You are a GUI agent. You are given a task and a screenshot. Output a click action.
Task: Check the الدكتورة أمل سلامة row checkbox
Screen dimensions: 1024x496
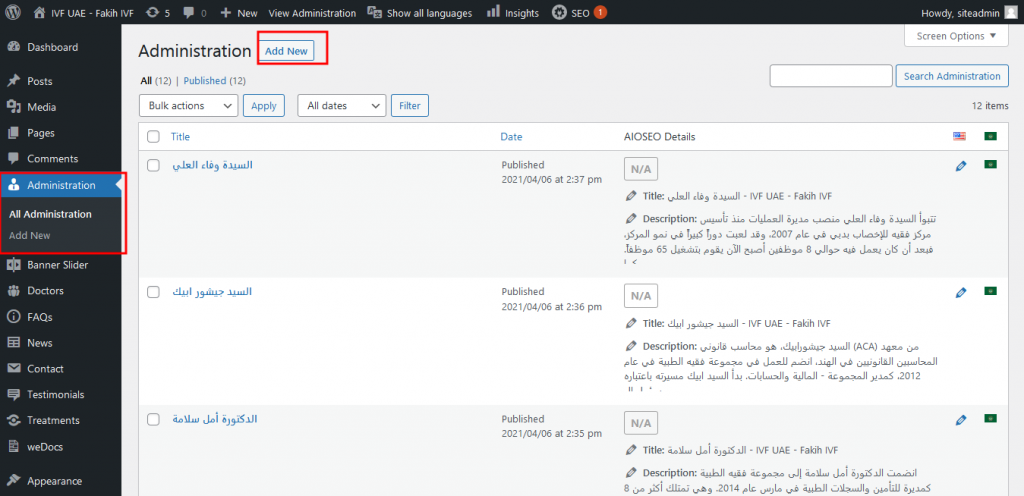(153, 419)
